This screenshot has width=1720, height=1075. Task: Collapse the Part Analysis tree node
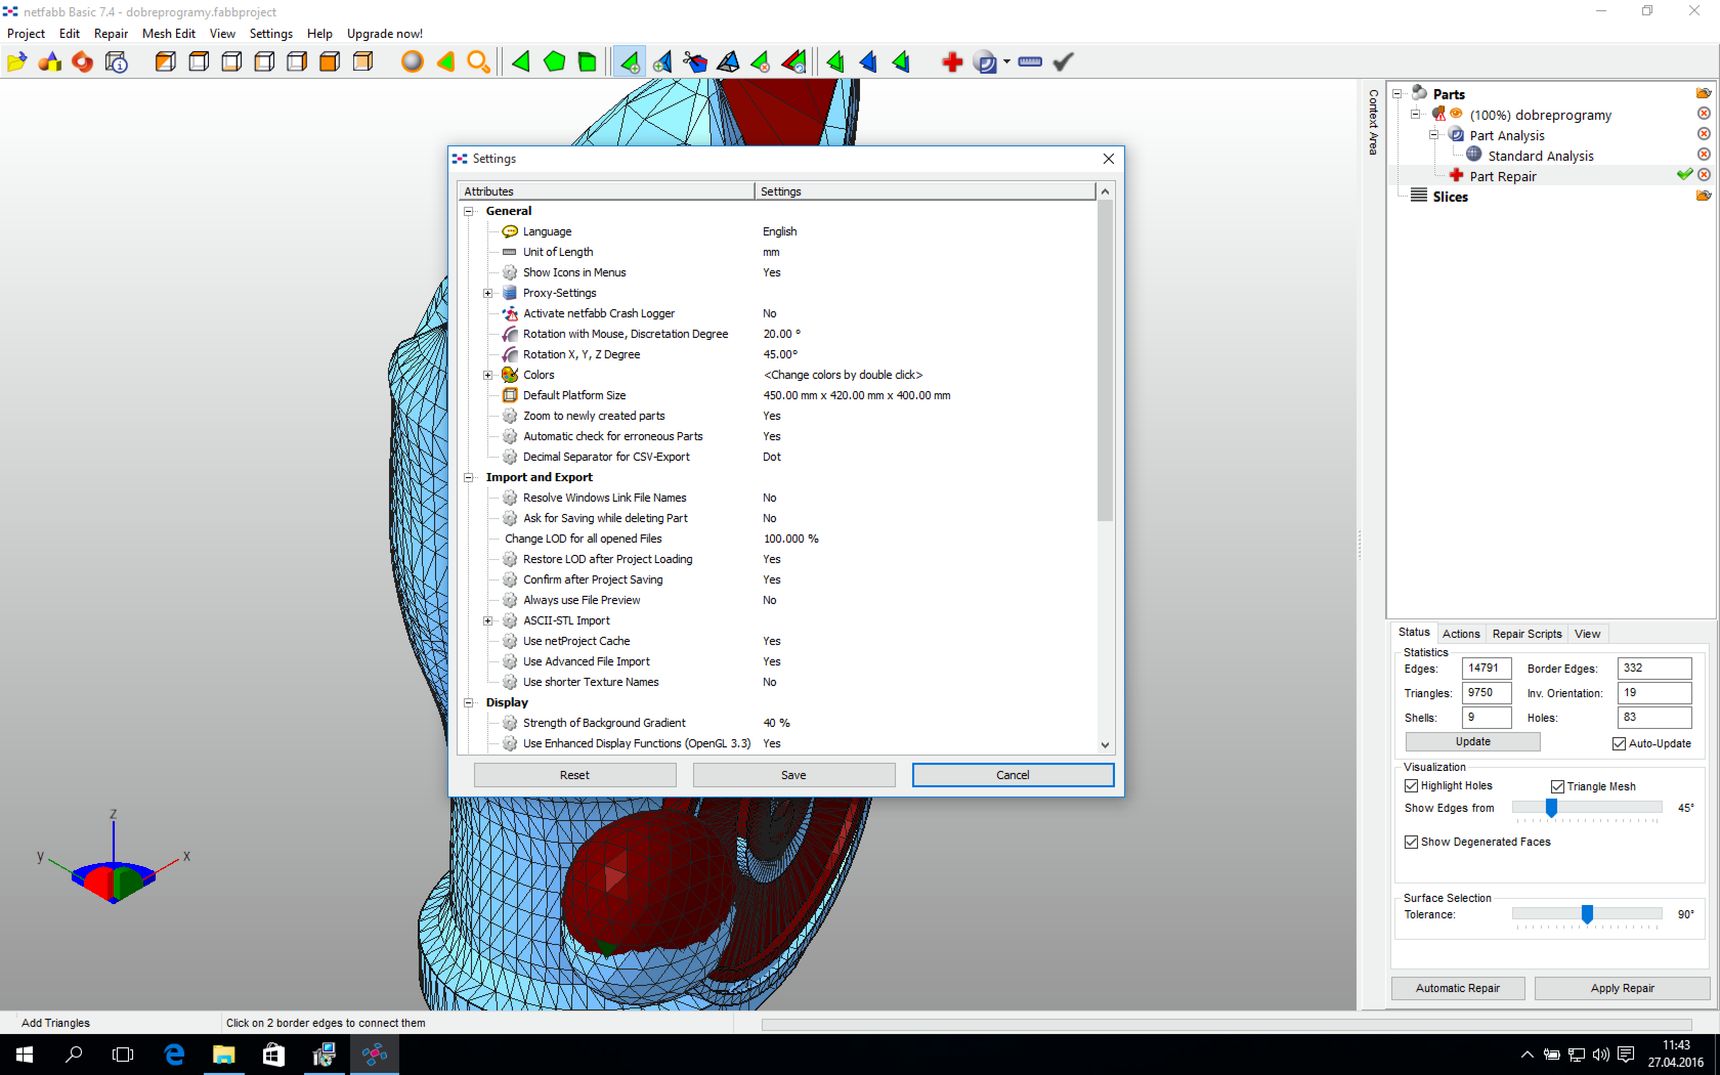point(1434,134)
